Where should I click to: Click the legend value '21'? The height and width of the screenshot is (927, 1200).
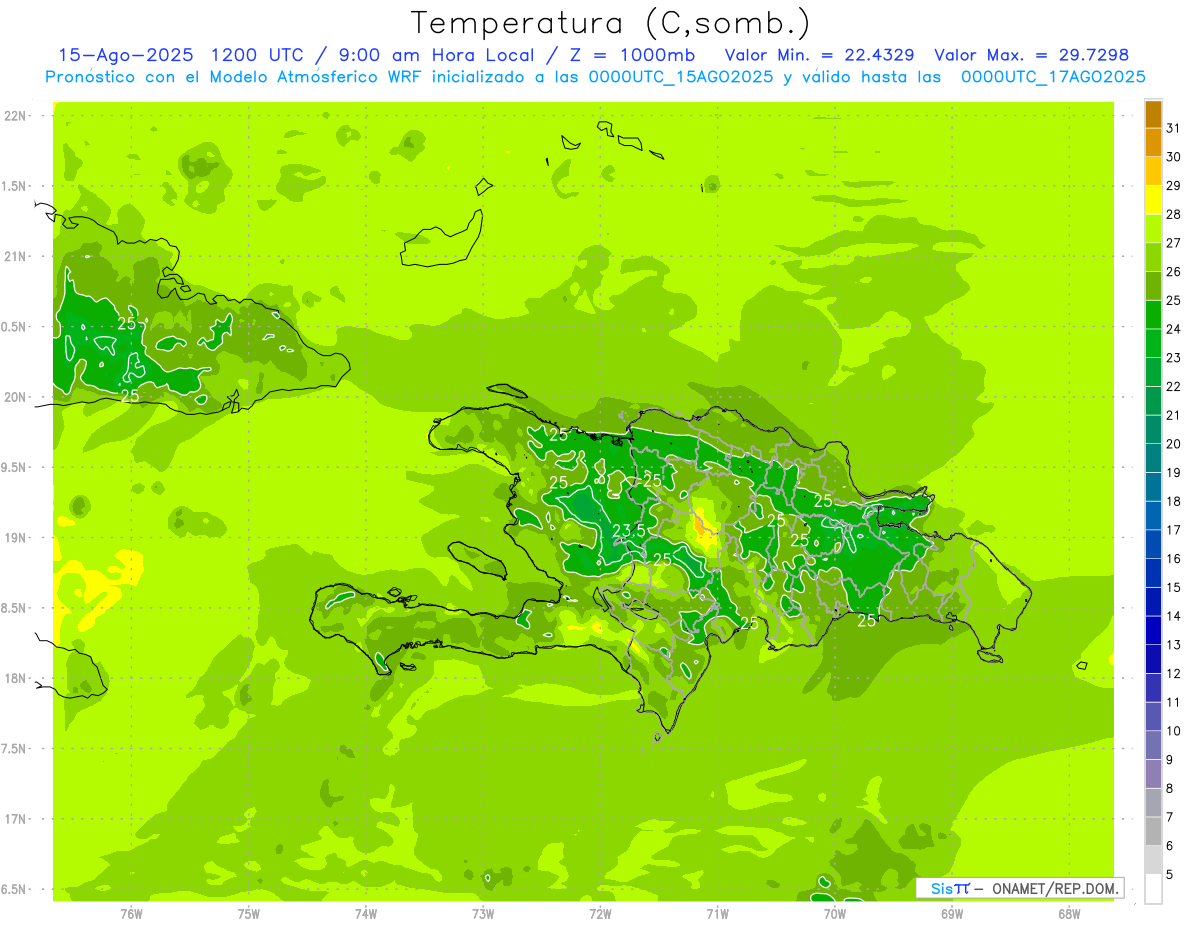click(1174, 415)
